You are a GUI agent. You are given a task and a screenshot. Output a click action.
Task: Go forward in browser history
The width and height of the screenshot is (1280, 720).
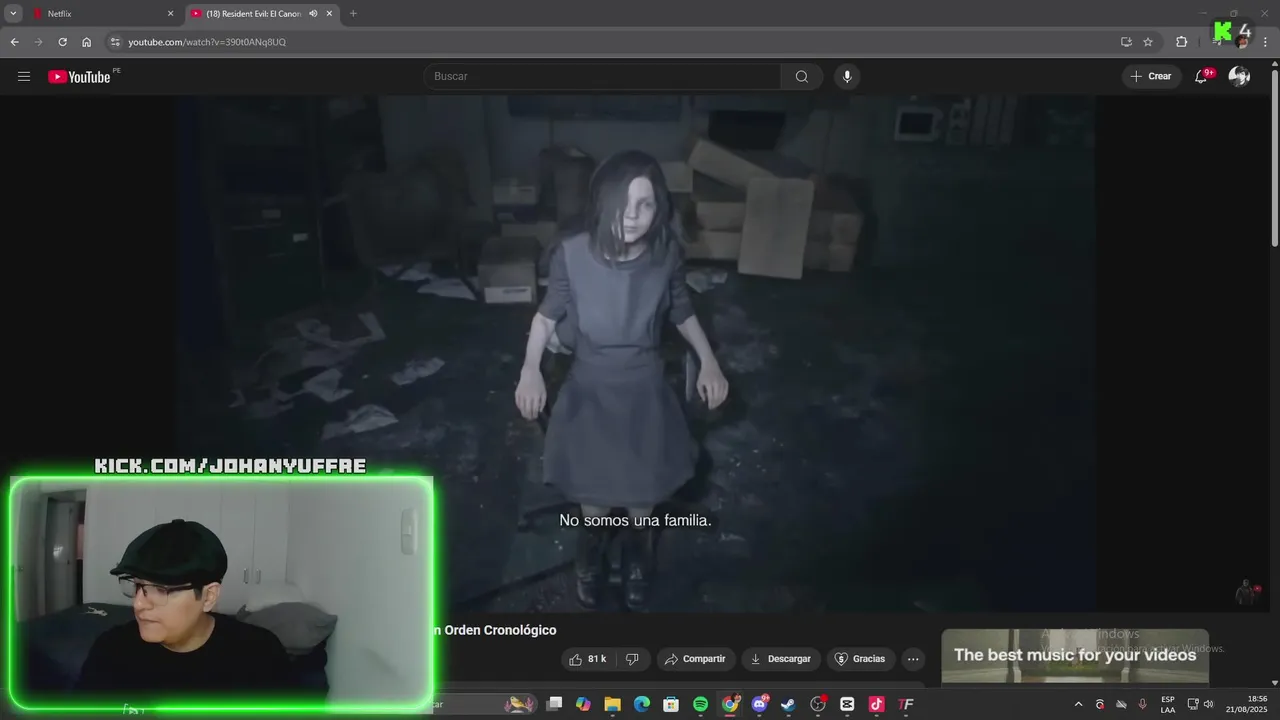[38, 42]
